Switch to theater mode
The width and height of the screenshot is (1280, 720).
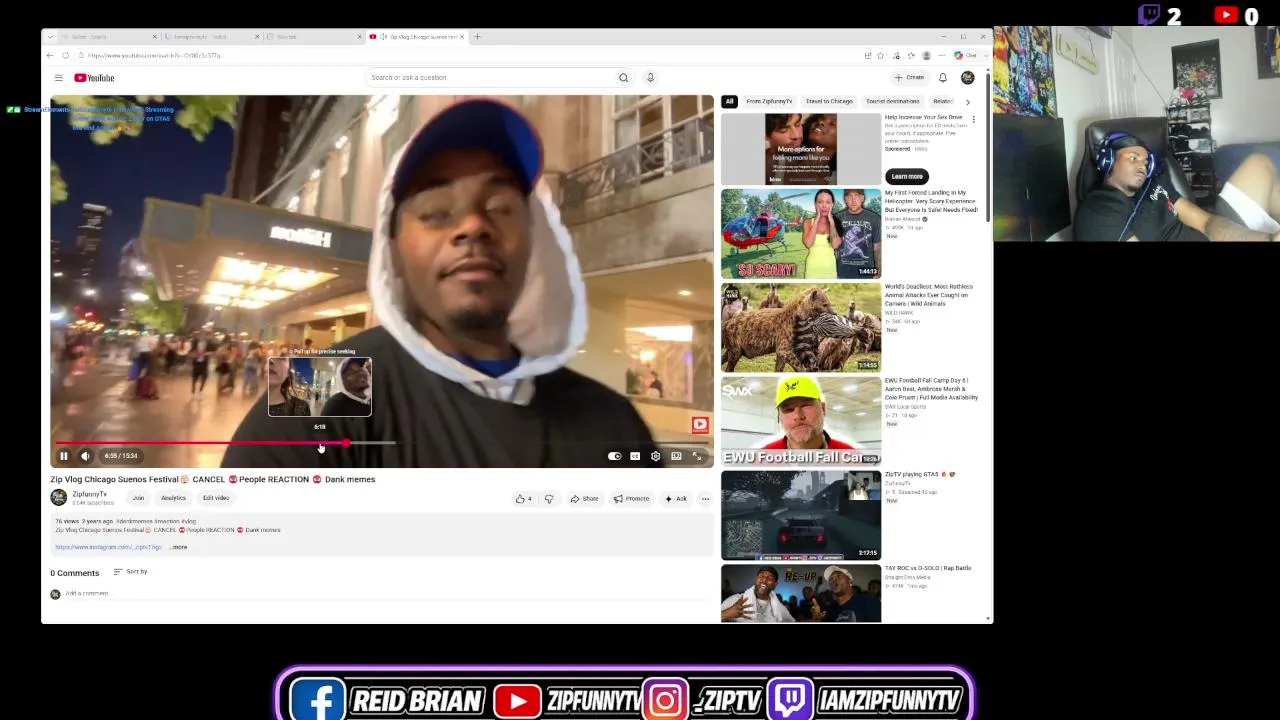pyautogui.click(x=676, y=456)
